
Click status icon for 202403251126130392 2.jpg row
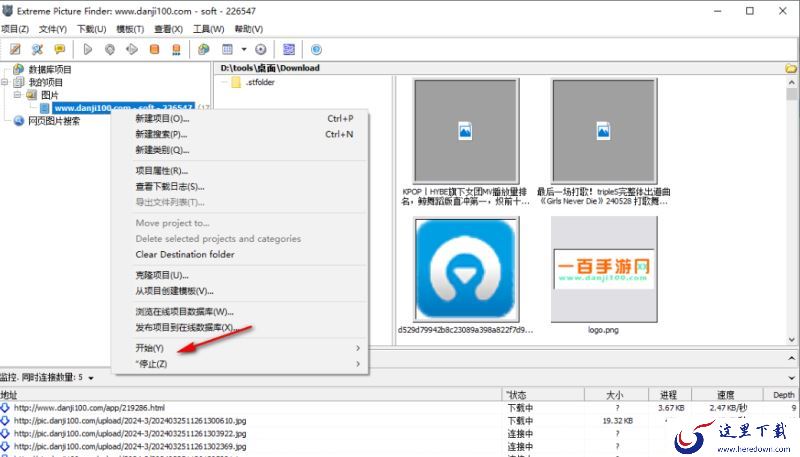click(x=5, y=433)
